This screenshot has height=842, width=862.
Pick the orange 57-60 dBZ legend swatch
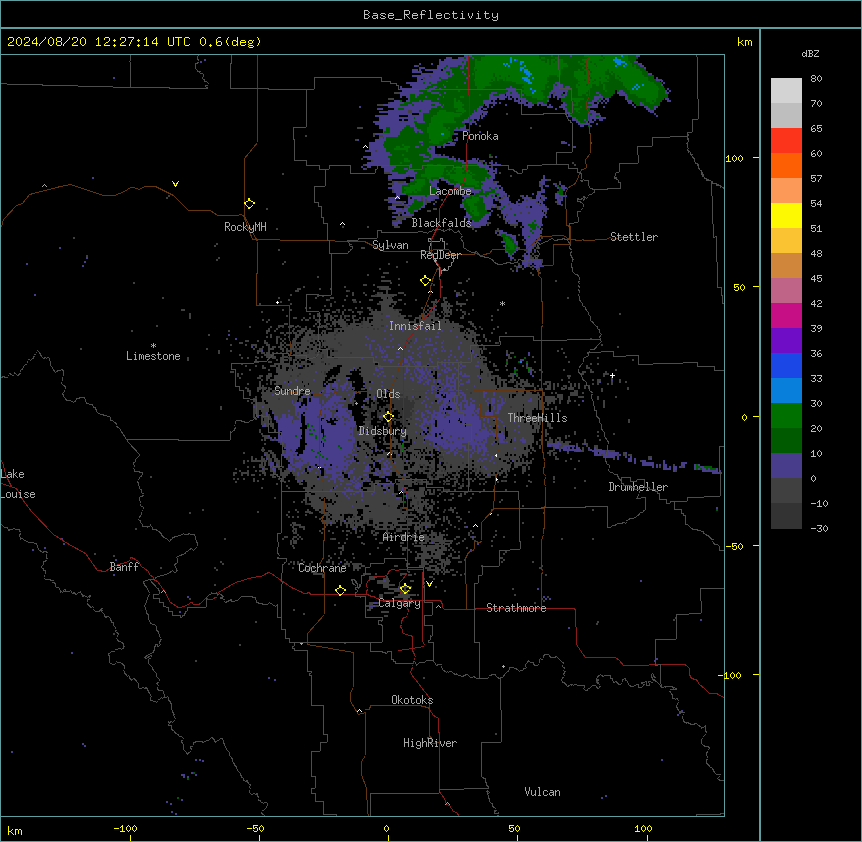click(x=786, y=165)
